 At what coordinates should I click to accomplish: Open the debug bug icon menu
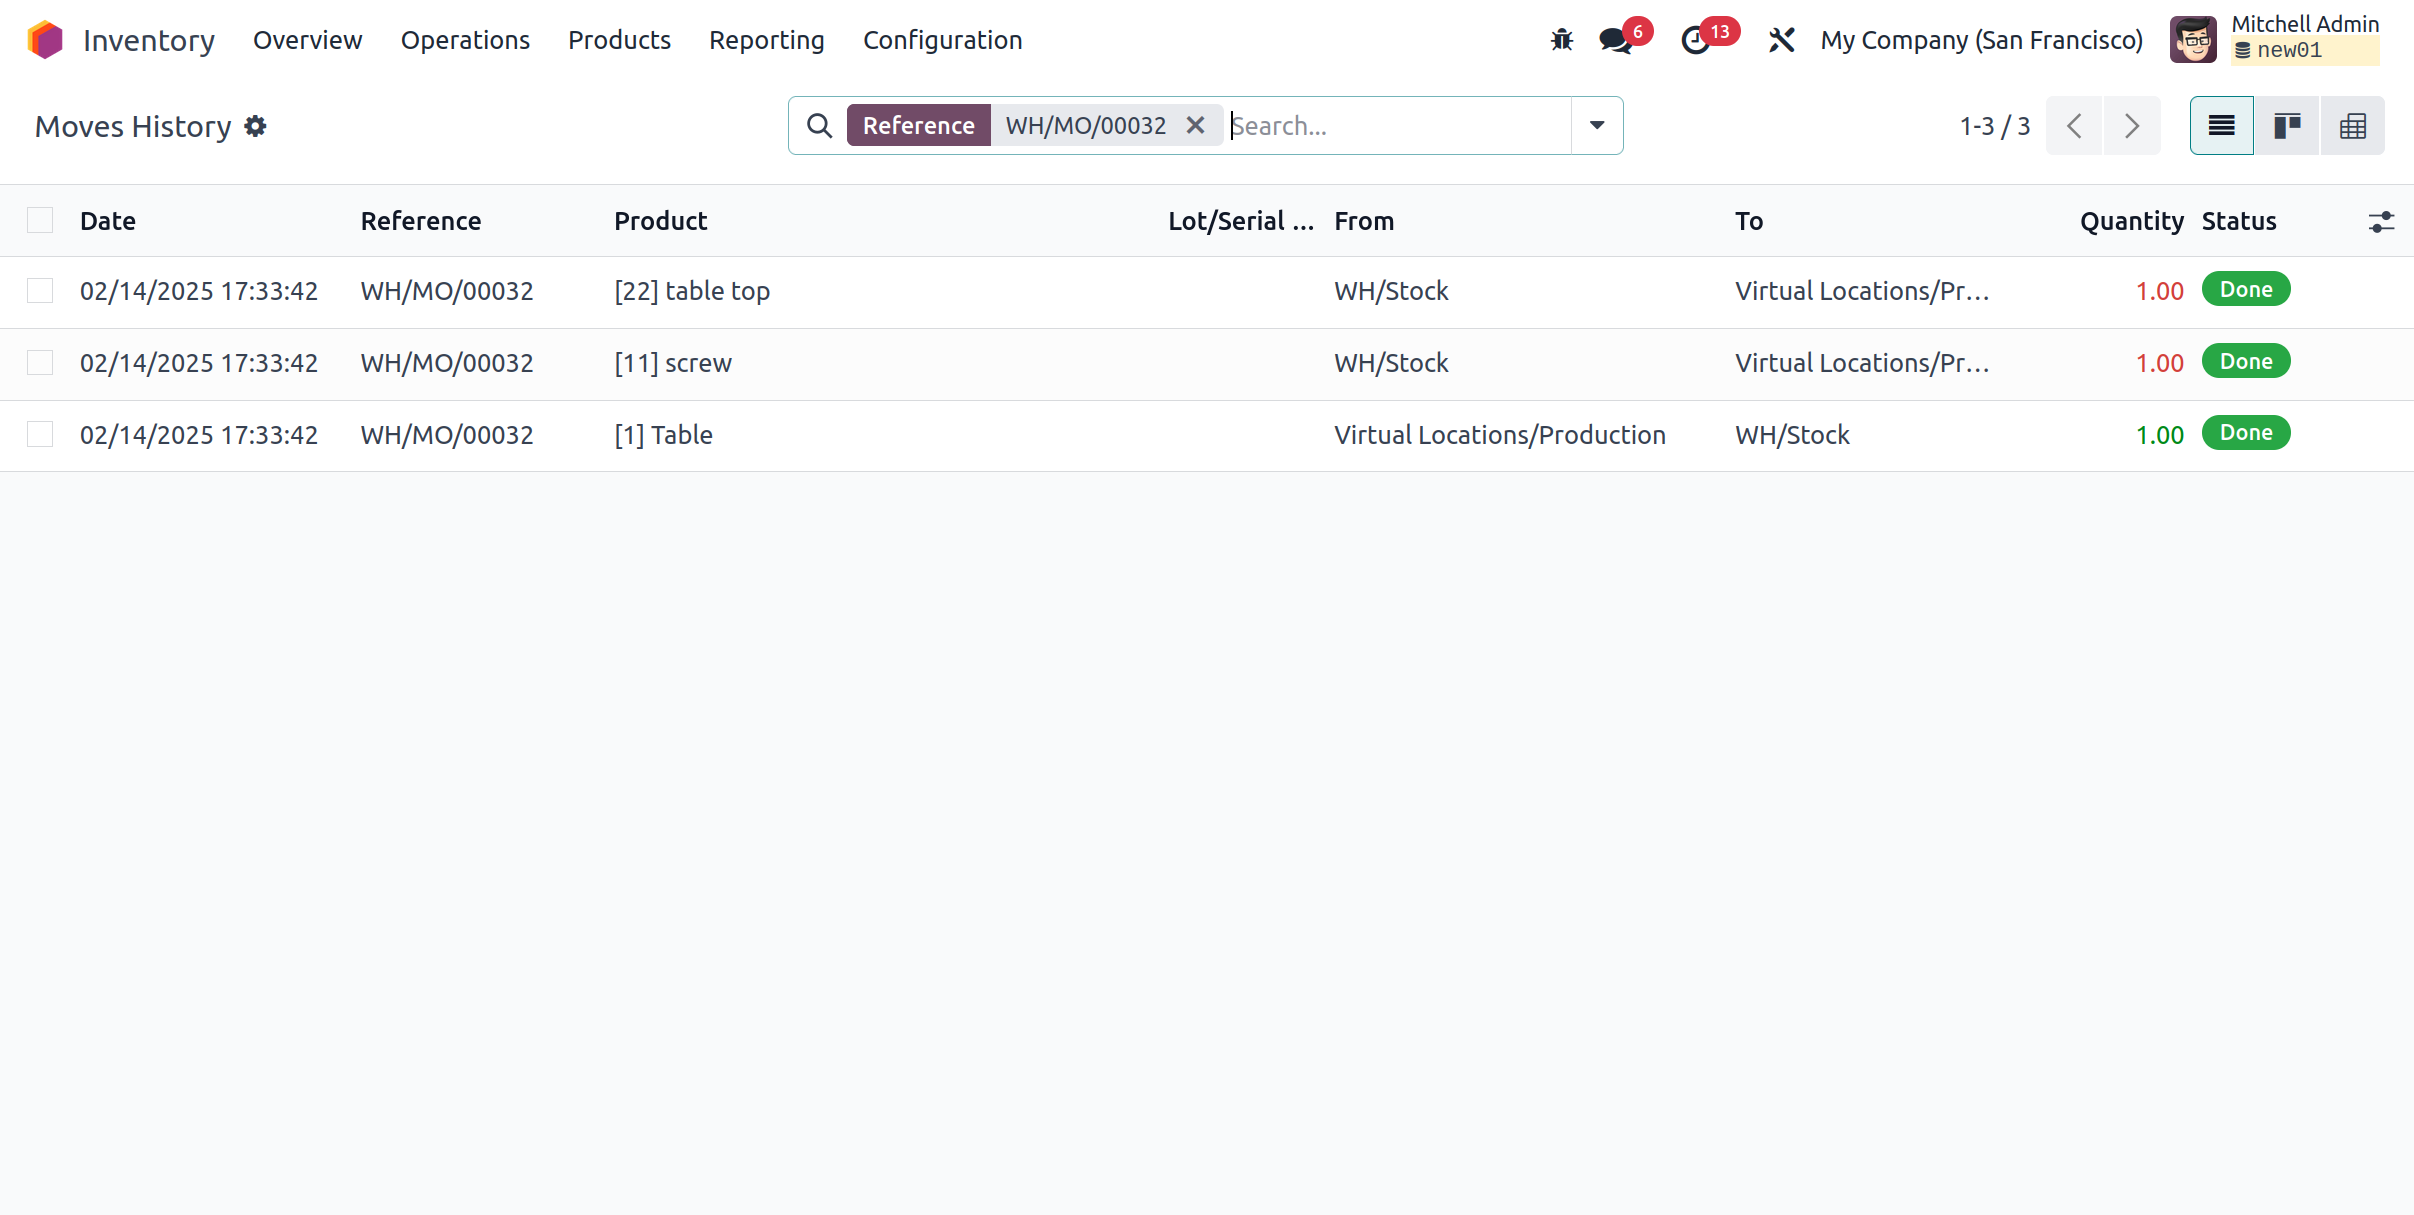tap(1561, 40)
